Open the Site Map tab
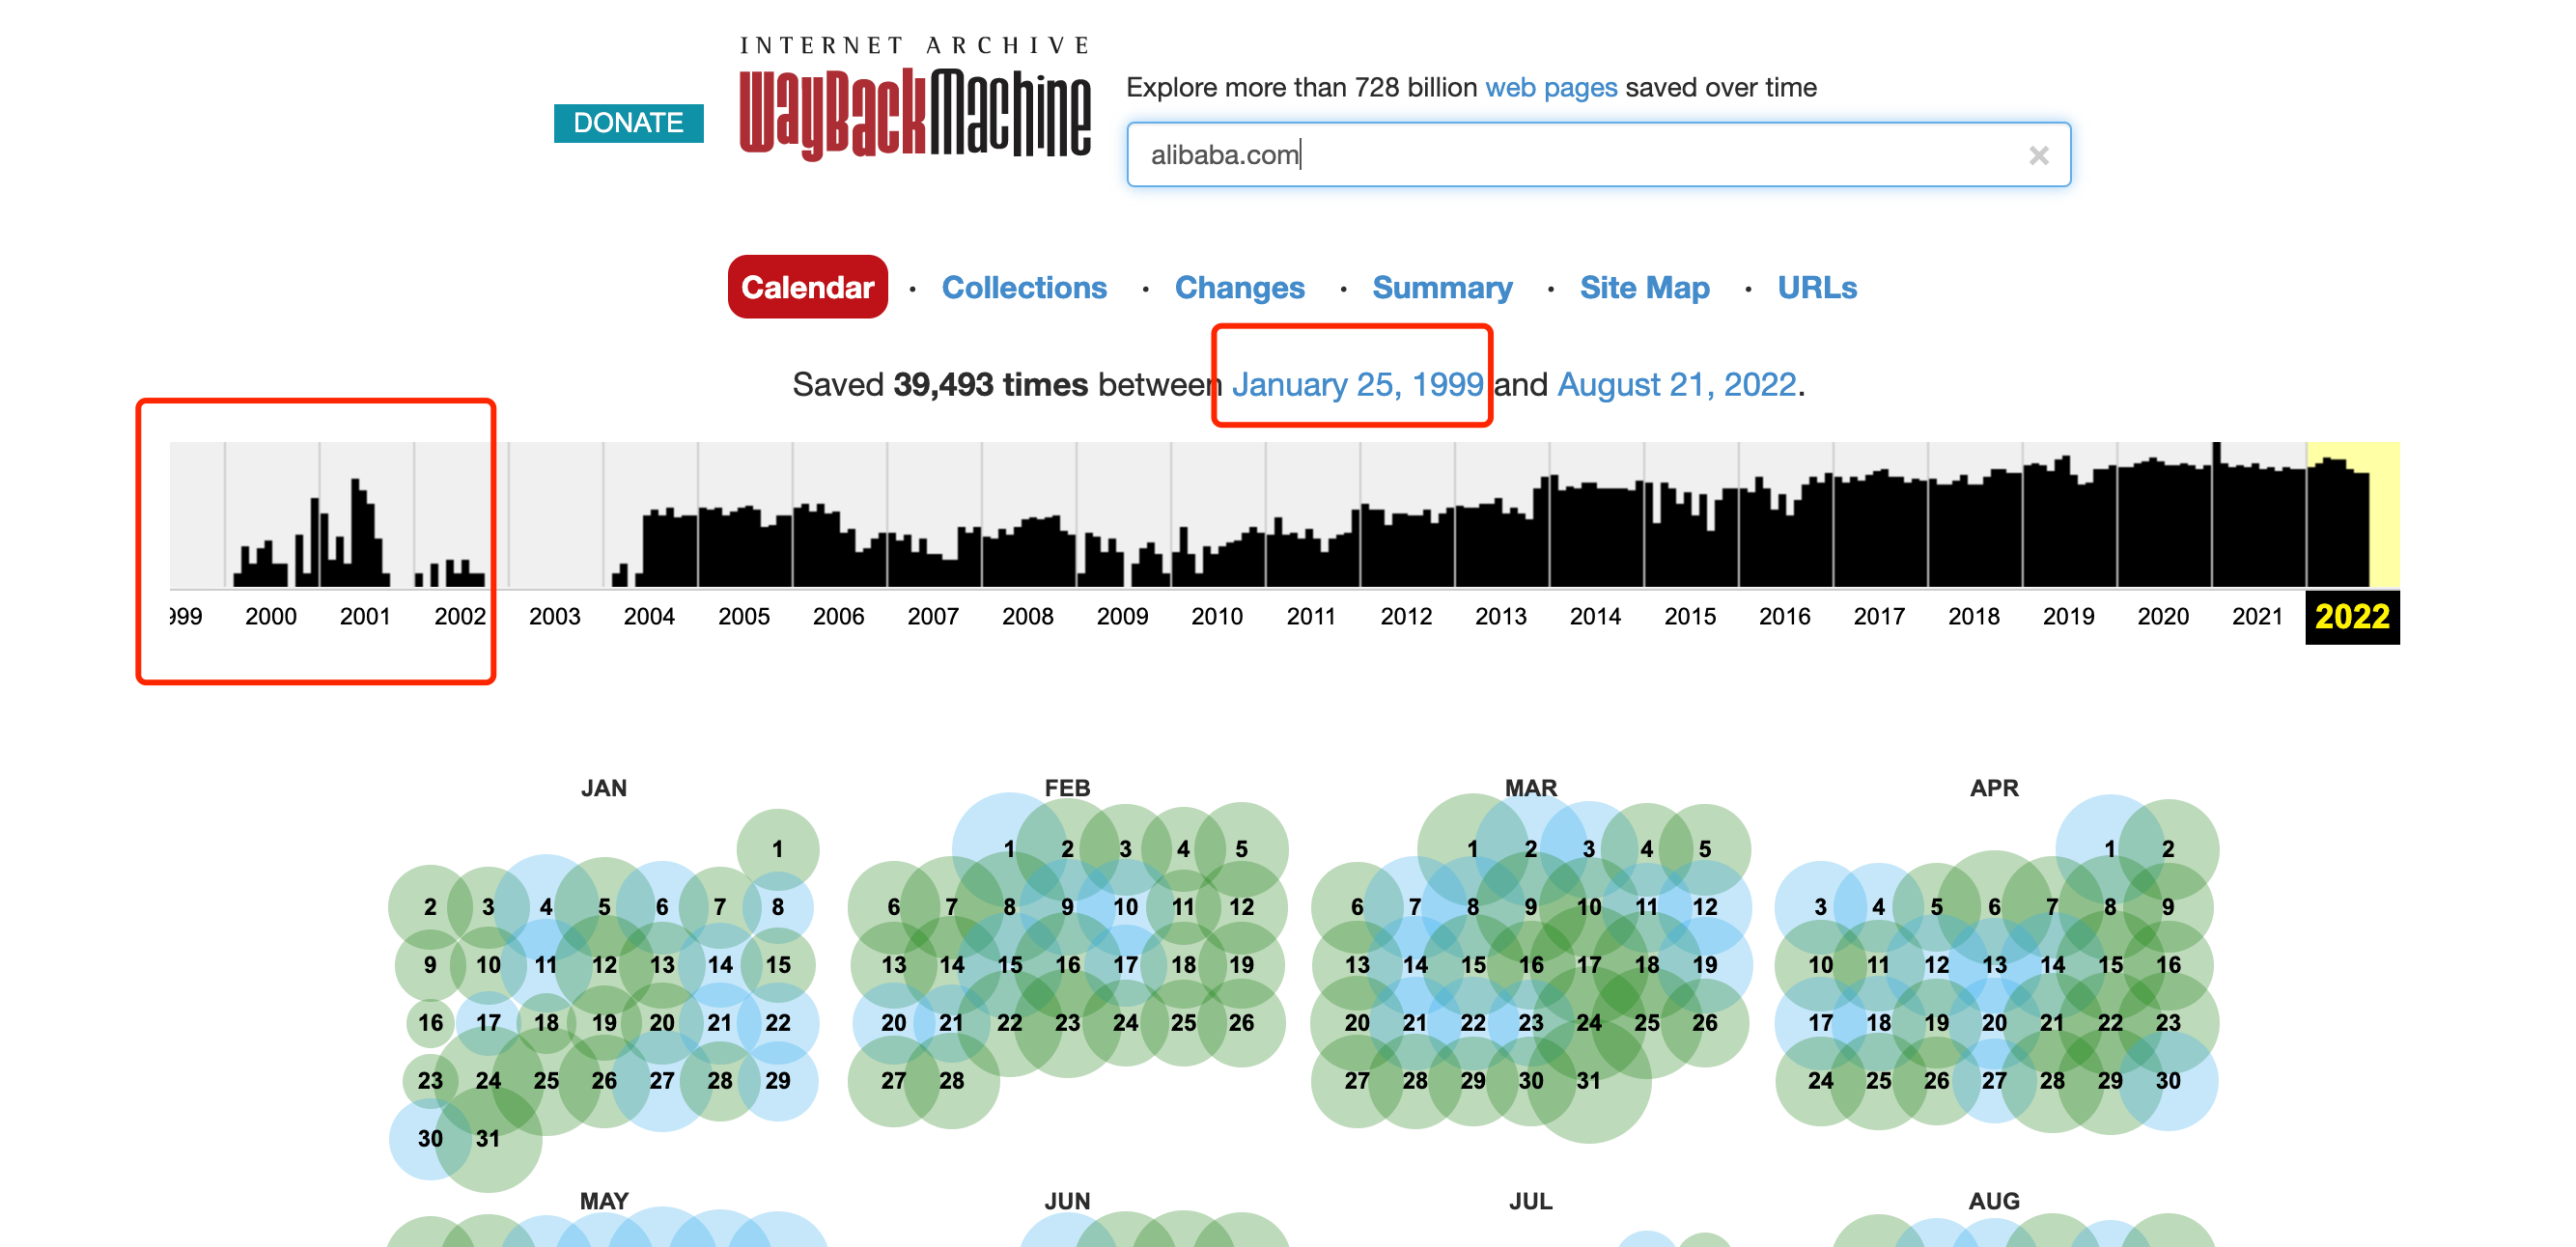The height and width of the screenshot is (1247, 2576). pos(1644,287)
